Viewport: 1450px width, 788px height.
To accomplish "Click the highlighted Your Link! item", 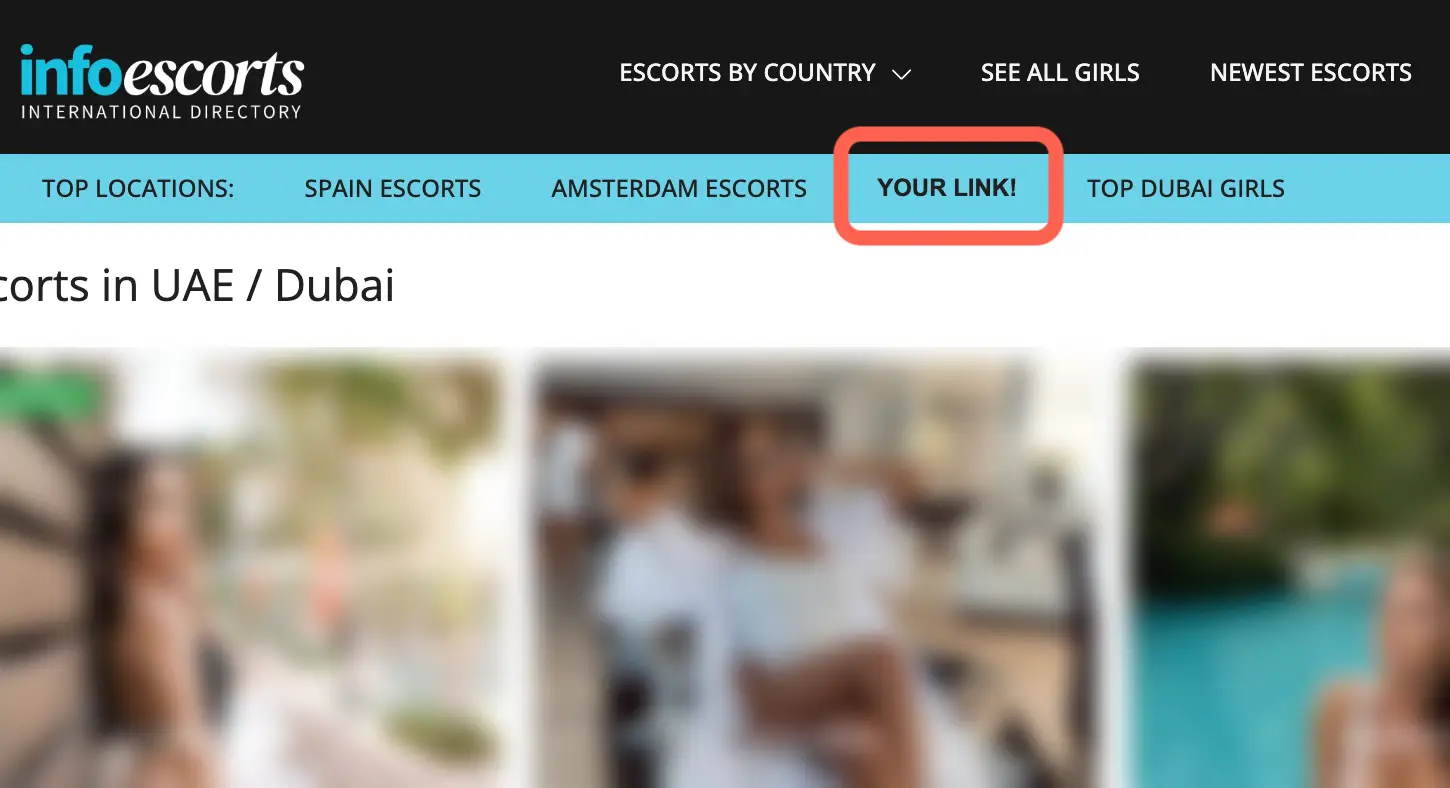I will coord(947,187).
